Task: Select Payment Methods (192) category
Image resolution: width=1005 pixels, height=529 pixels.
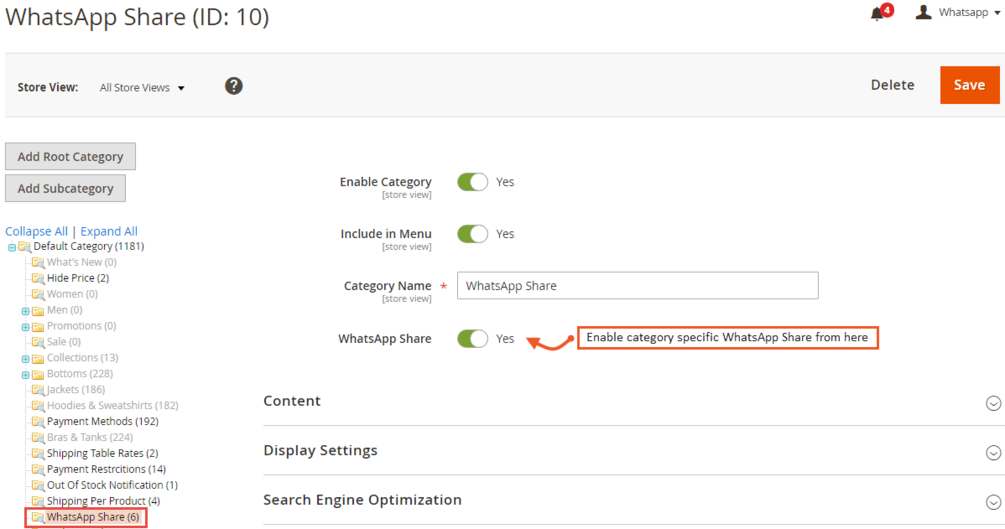Action: (103, 421)
